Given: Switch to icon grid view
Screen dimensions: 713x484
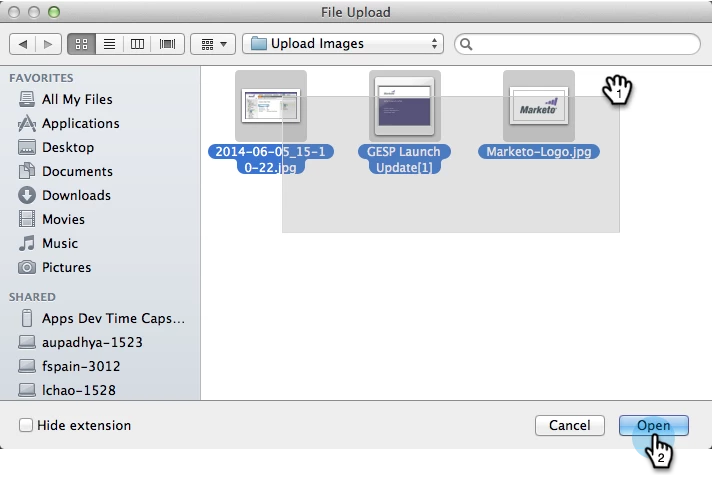Looking at the screenshot, I should [x=81, y=44].
